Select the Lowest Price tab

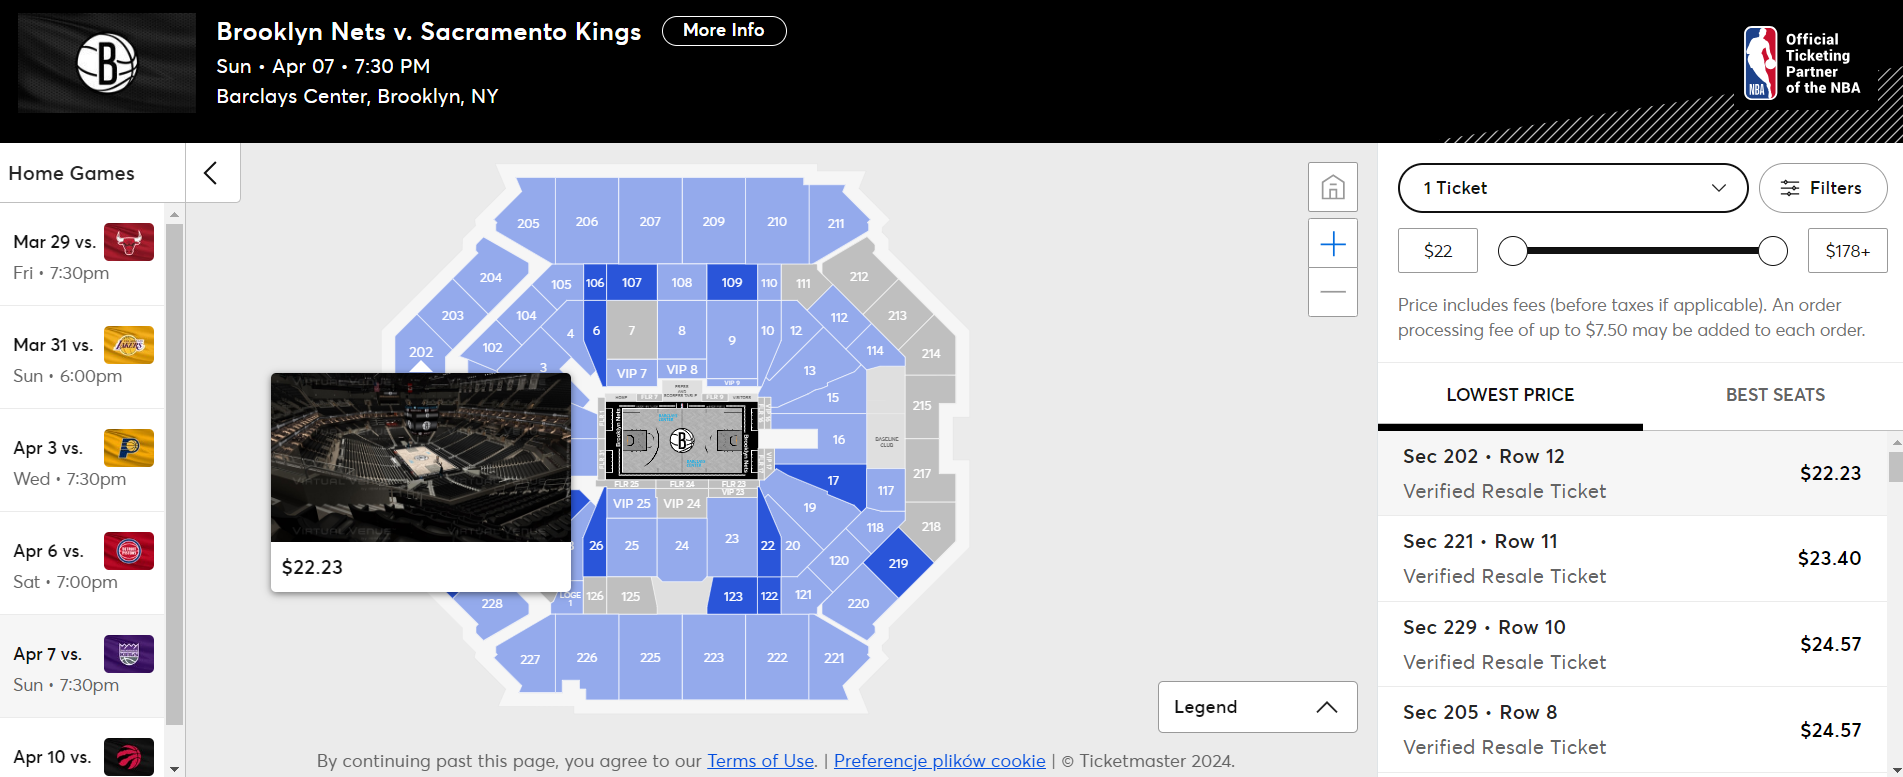click(1510, 395)
